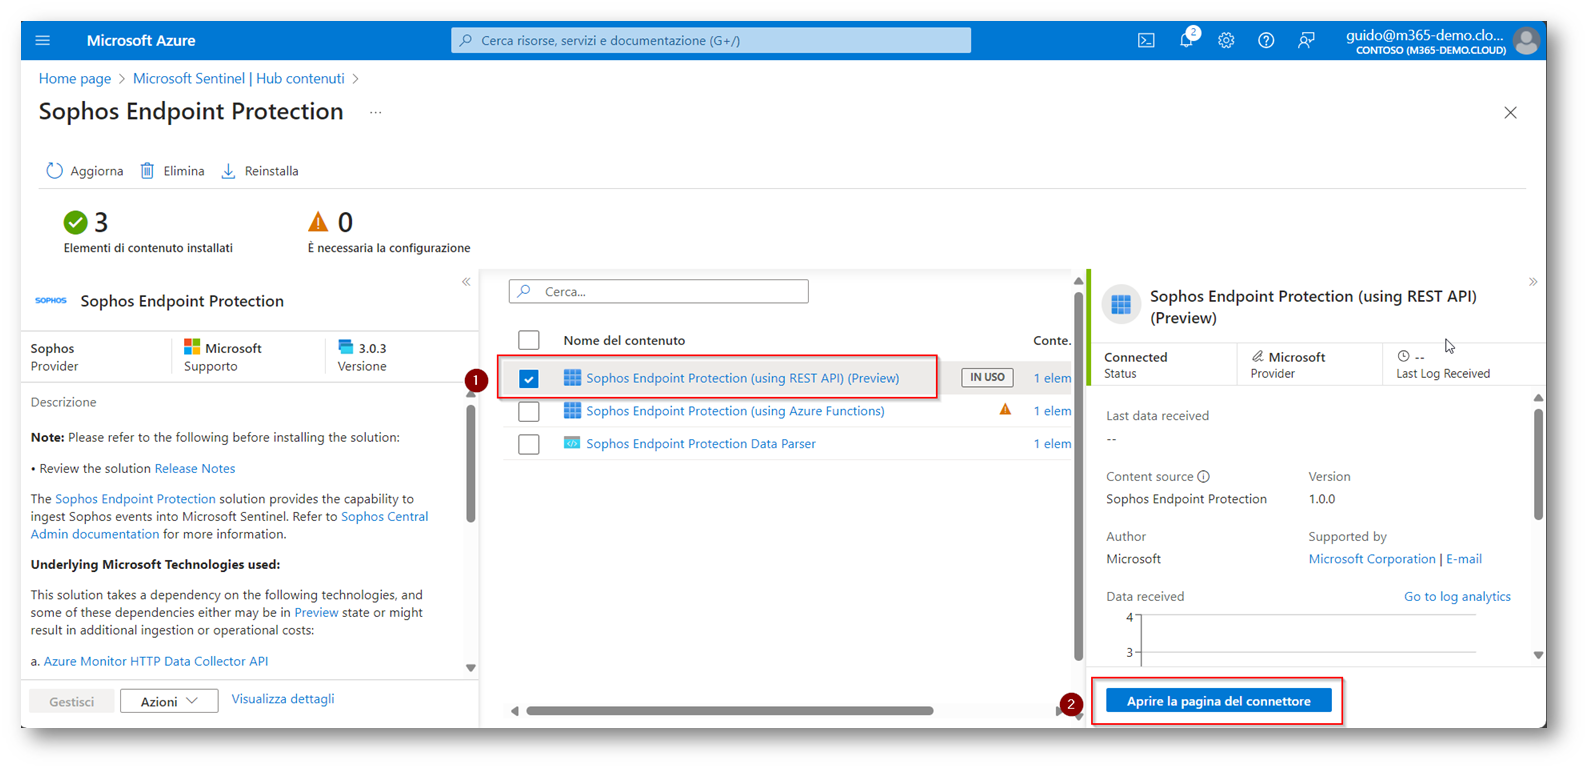Click the green installed-content checkmark icon
Image resolution: width=1589 pixels, height=770 pixels.
[75, 222]
